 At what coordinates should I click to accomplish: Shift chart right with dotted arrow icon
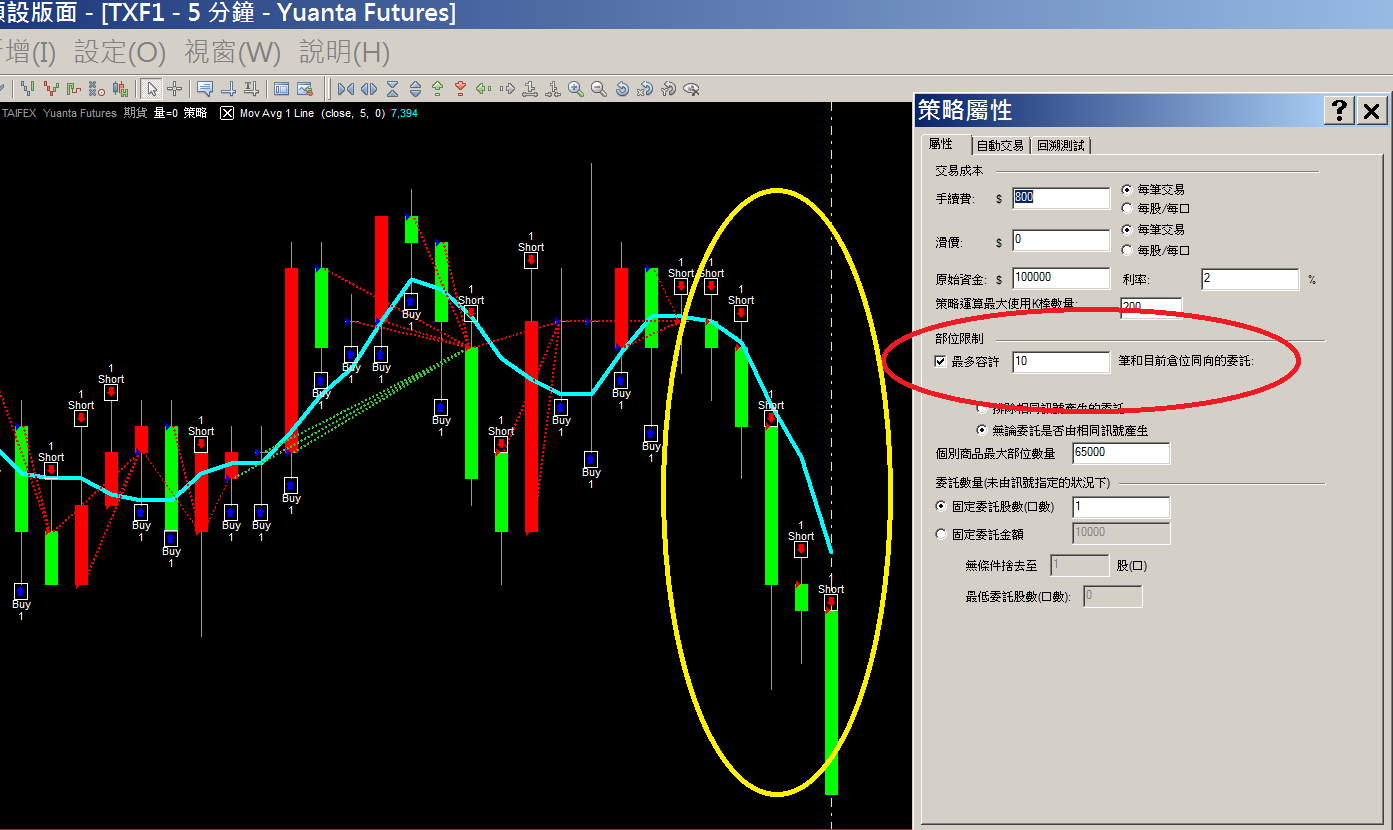(x=507, y=88)
